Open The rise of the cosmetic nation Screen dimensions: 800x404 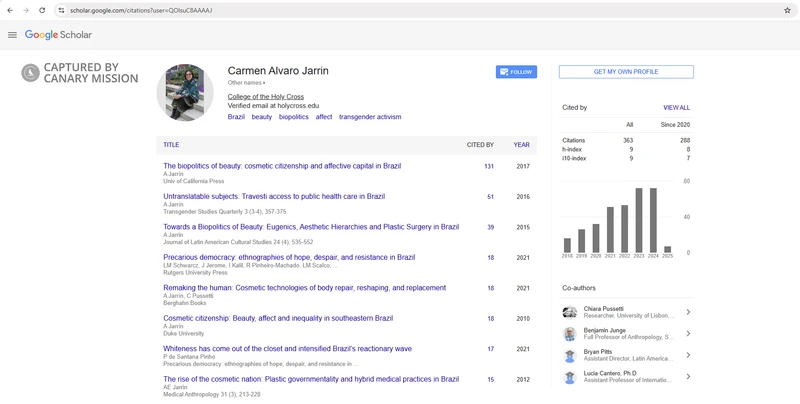[311, 380]
